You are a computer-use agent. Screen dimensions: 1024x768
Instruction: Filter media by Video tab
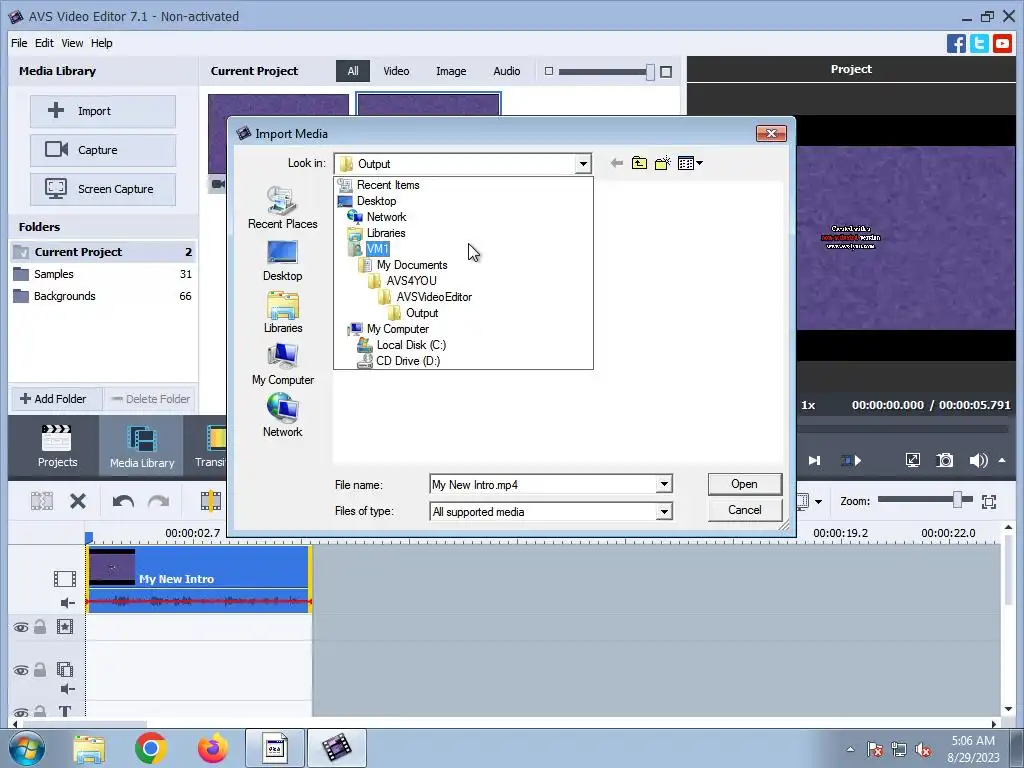[396, 71]
